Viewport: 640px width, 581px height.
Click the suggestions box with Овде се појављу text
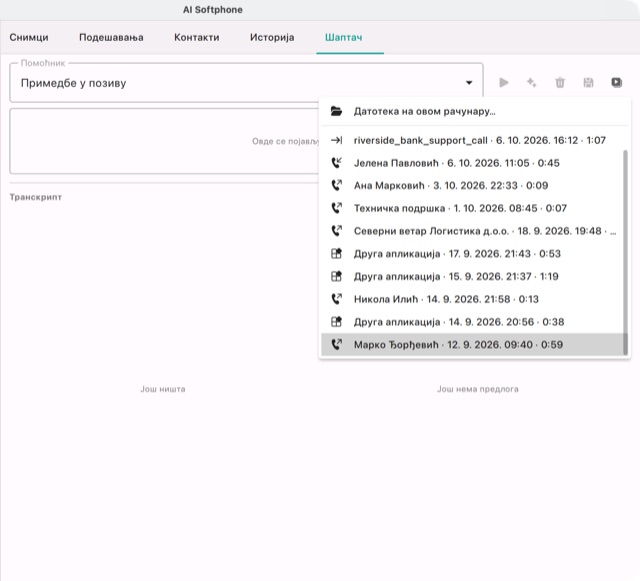pyautogui.click(x=164, y=141)
